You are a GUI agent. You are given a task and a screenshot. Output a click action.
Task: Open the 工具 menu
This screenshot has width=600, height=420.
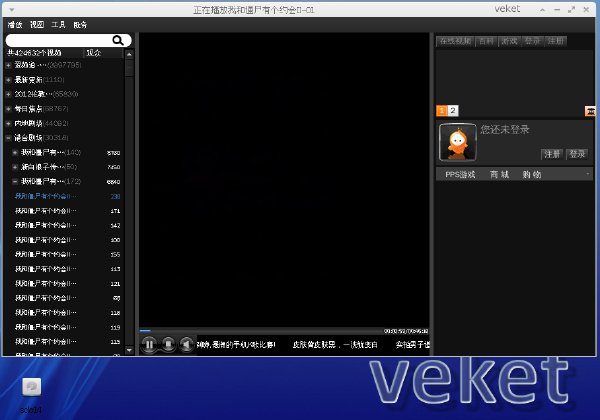pos(59,25)
